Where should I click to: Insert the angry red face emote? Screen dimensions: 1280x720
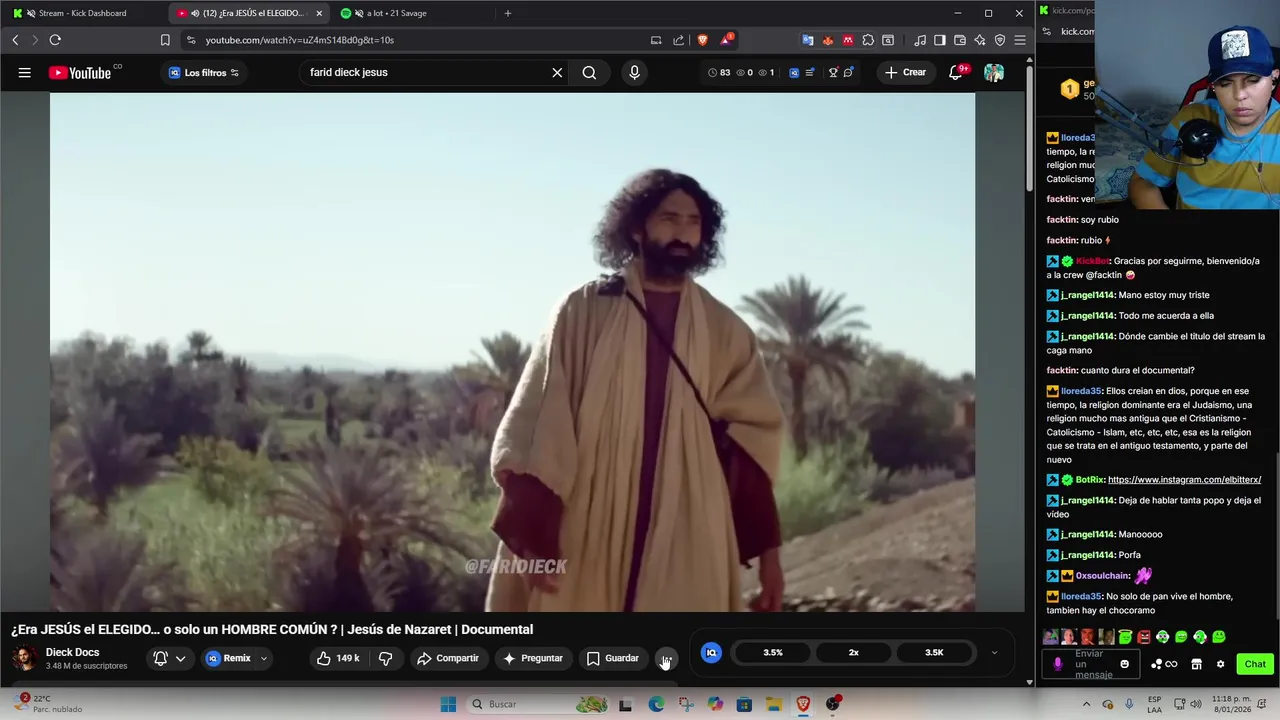tap(1143, 637)
